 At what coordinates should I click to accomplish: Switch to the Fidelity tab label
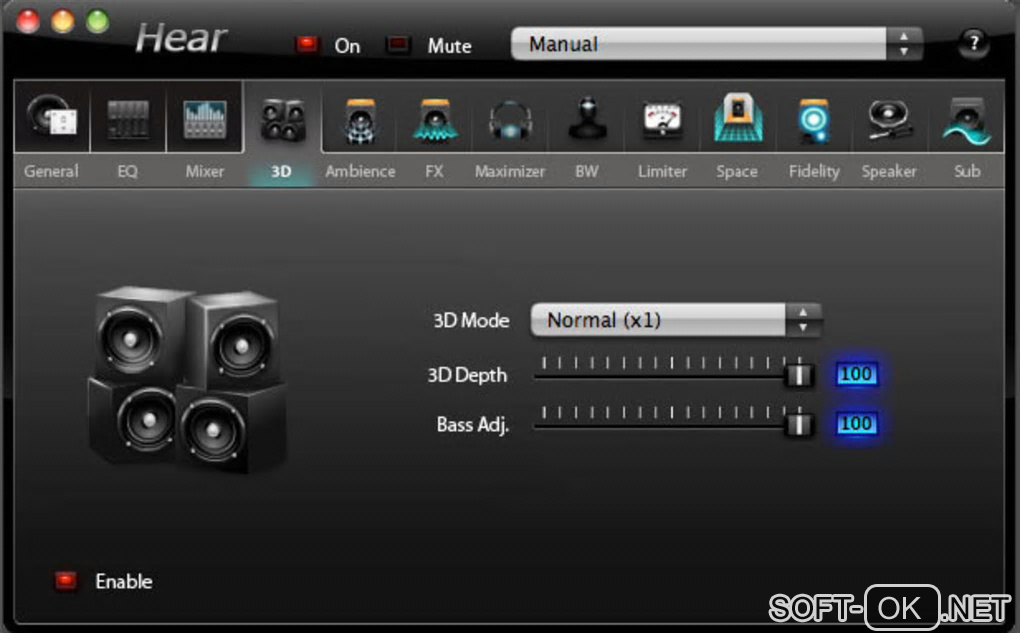tap(814, 171)
